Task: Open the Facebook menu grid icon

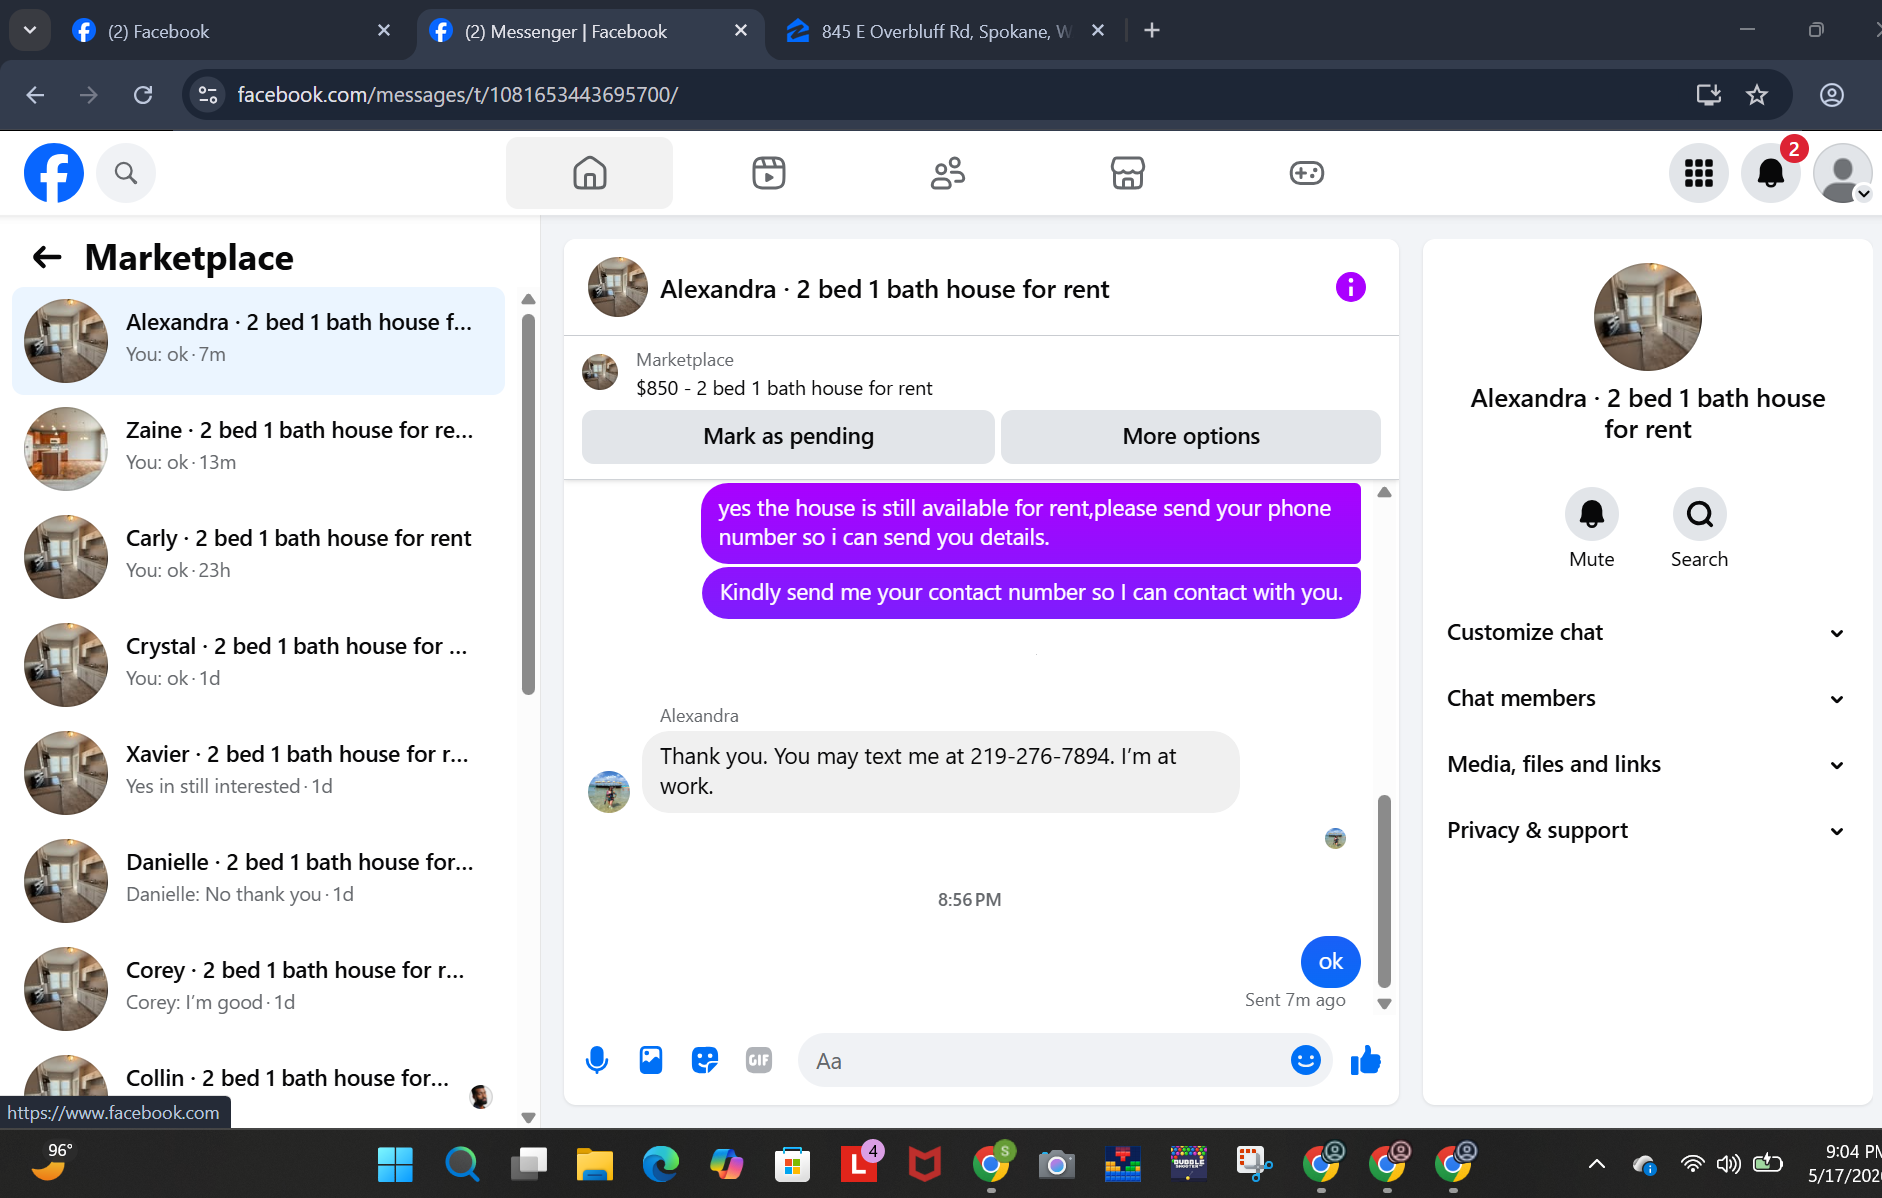Action: click(x=1698, y=173)
